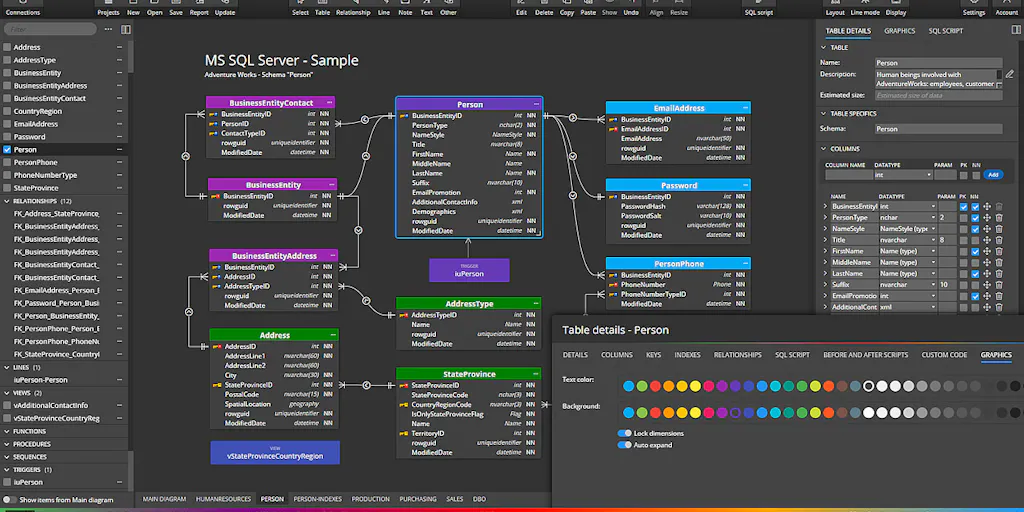Click minus icon in the Person table header
Screen dimensions: 1024x512
[x=536, y=104]
